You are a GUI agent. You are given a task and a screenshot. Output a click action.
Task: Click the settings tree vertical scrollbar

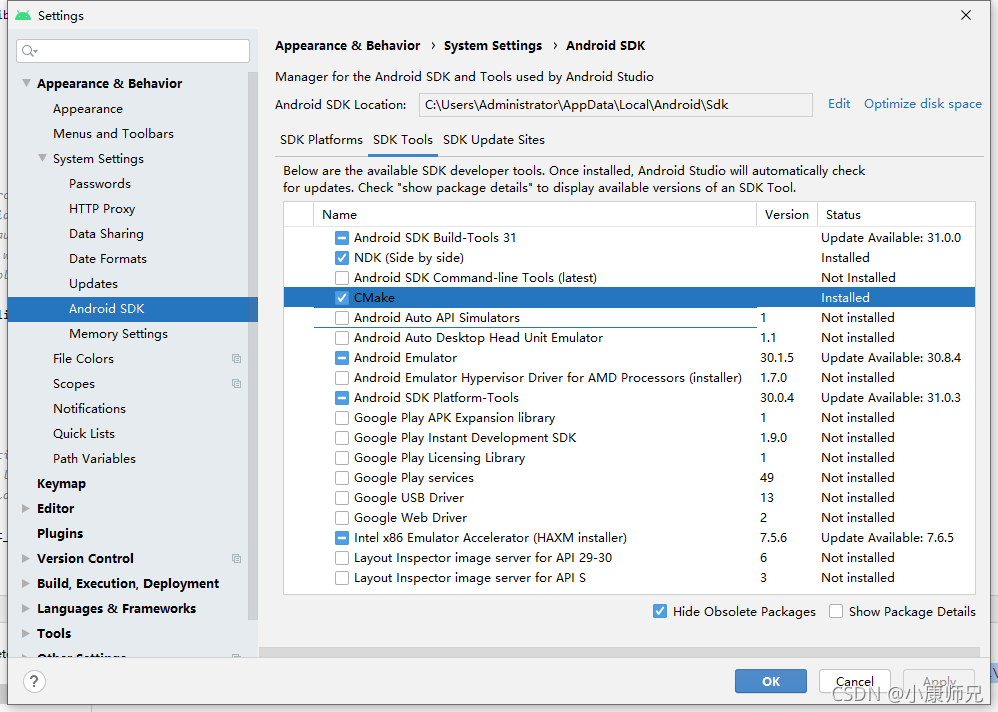(253, 344)
